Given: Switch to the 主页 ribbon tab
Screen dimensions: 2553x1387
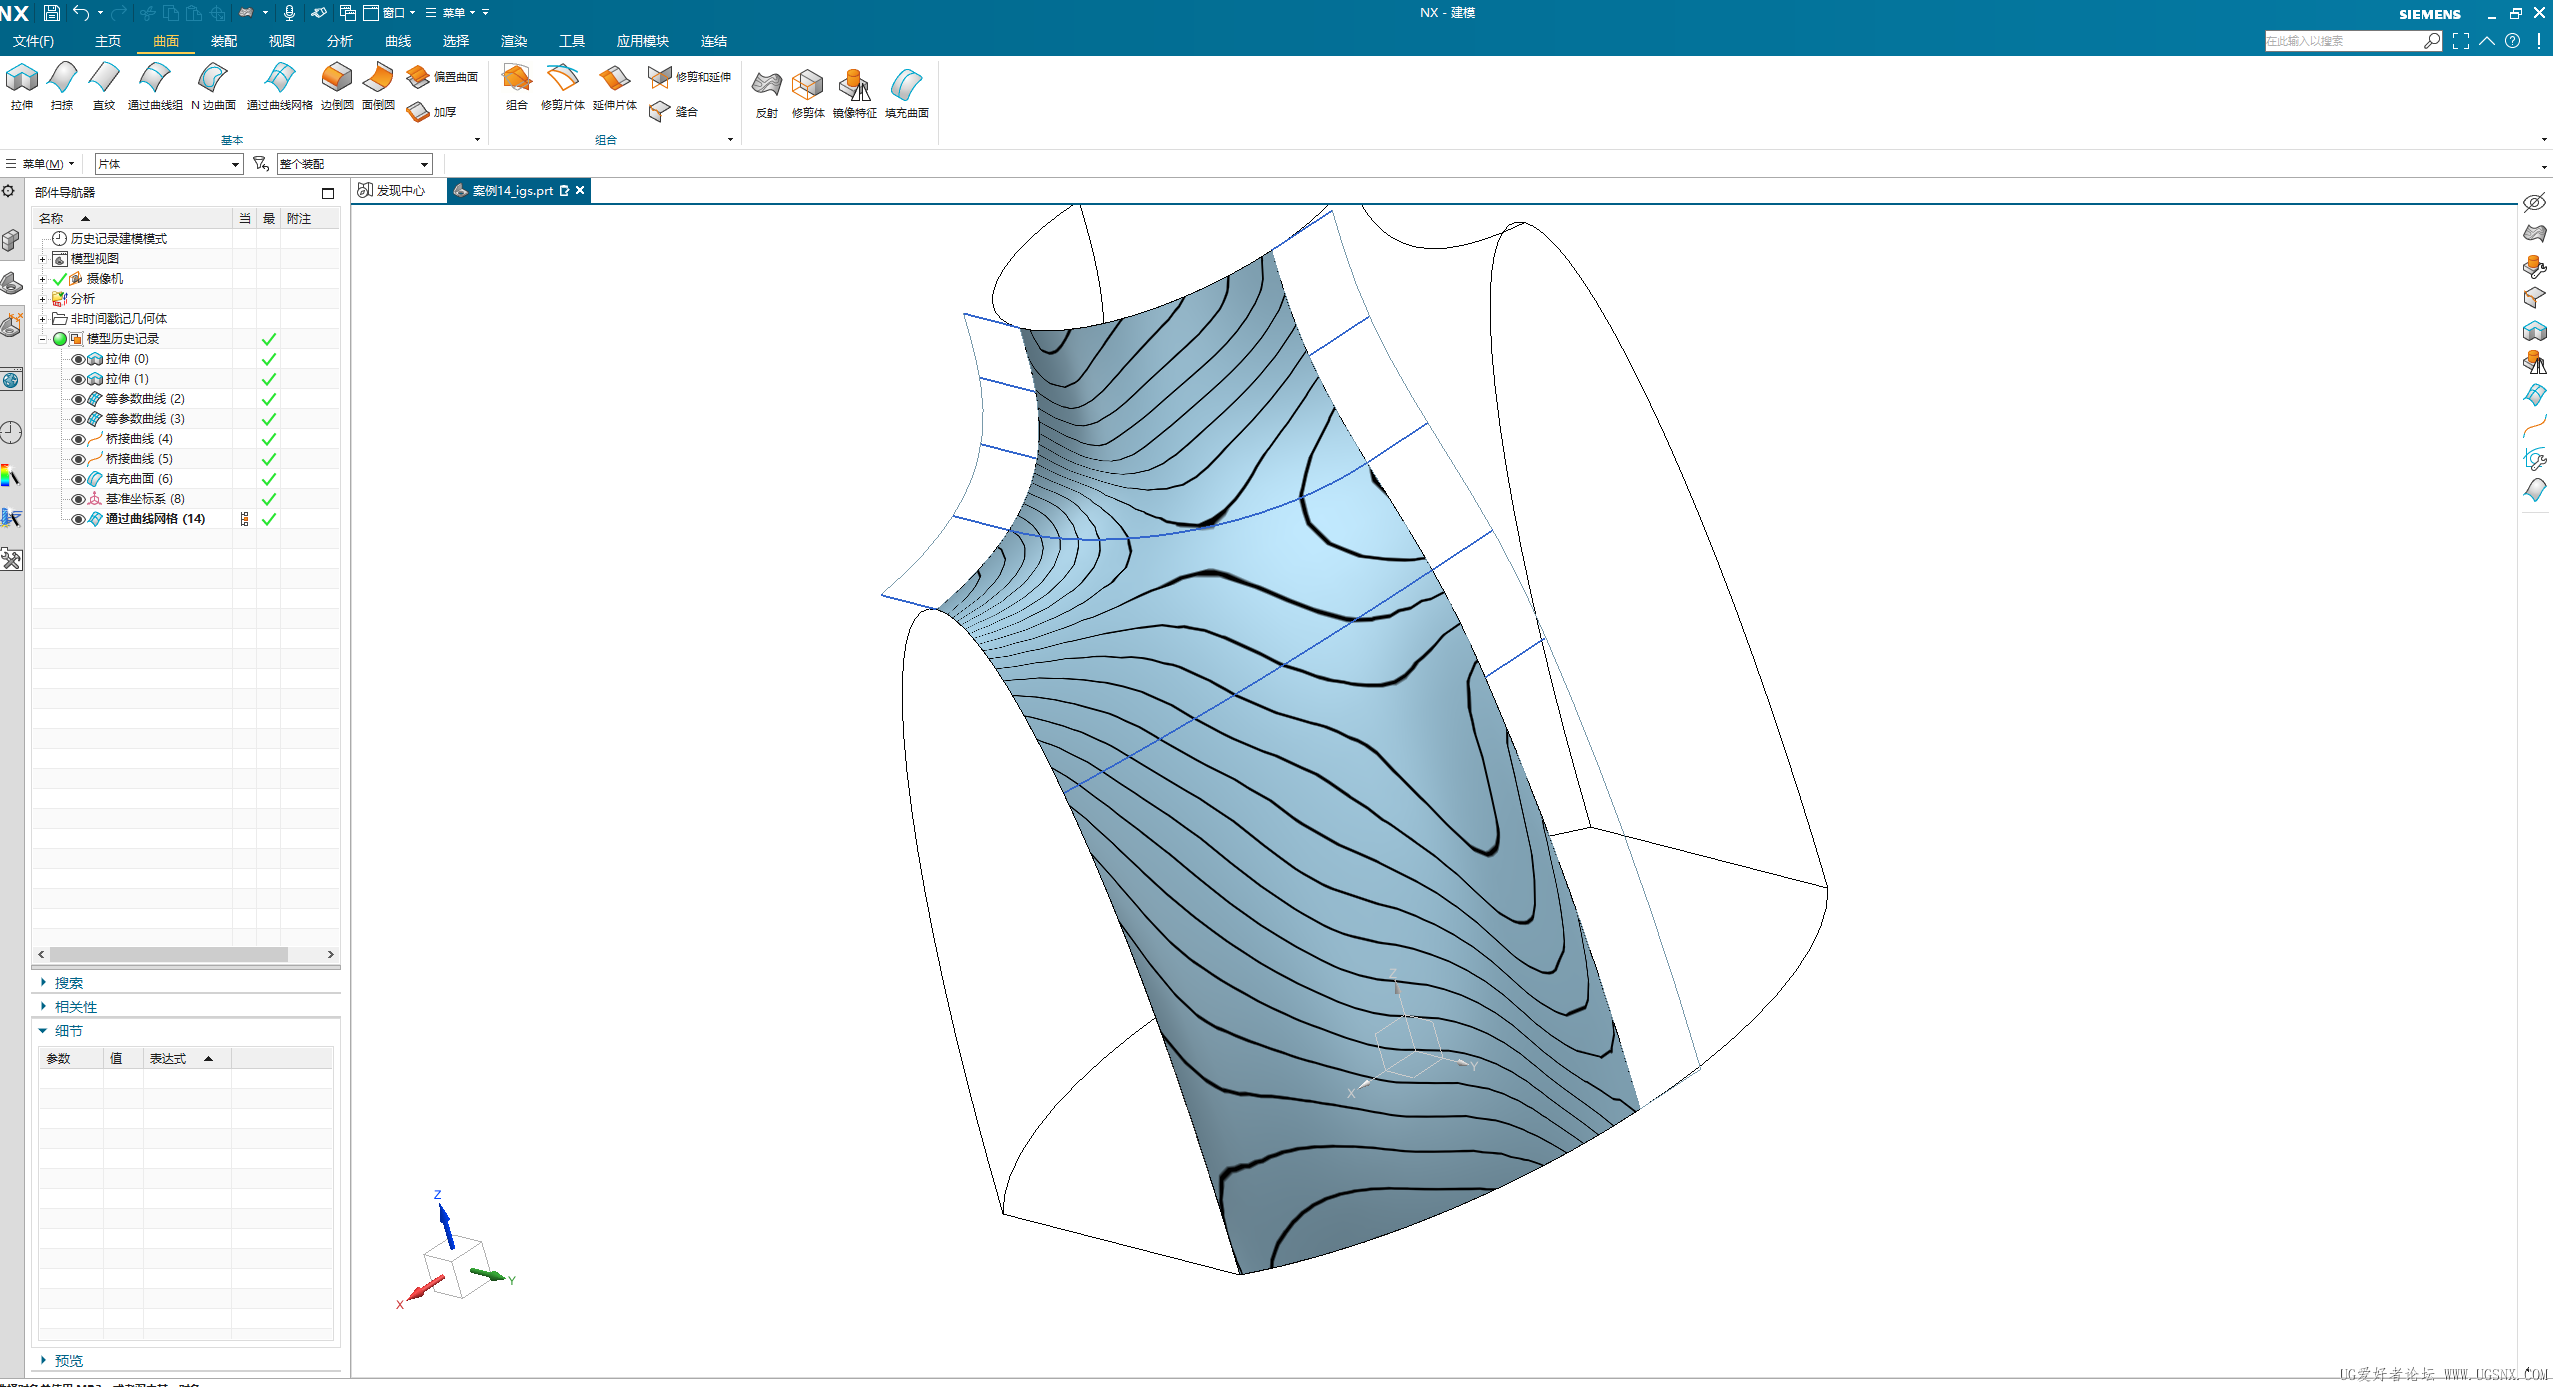Looking at the screenshot, I should tap(108, 41).
